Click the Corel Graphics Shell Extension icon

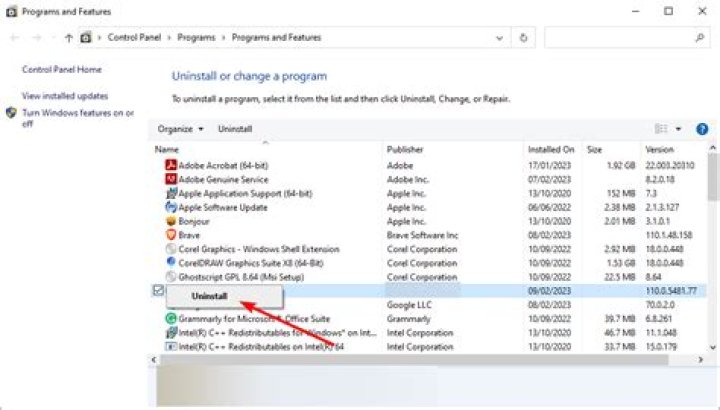click(171, 249)
